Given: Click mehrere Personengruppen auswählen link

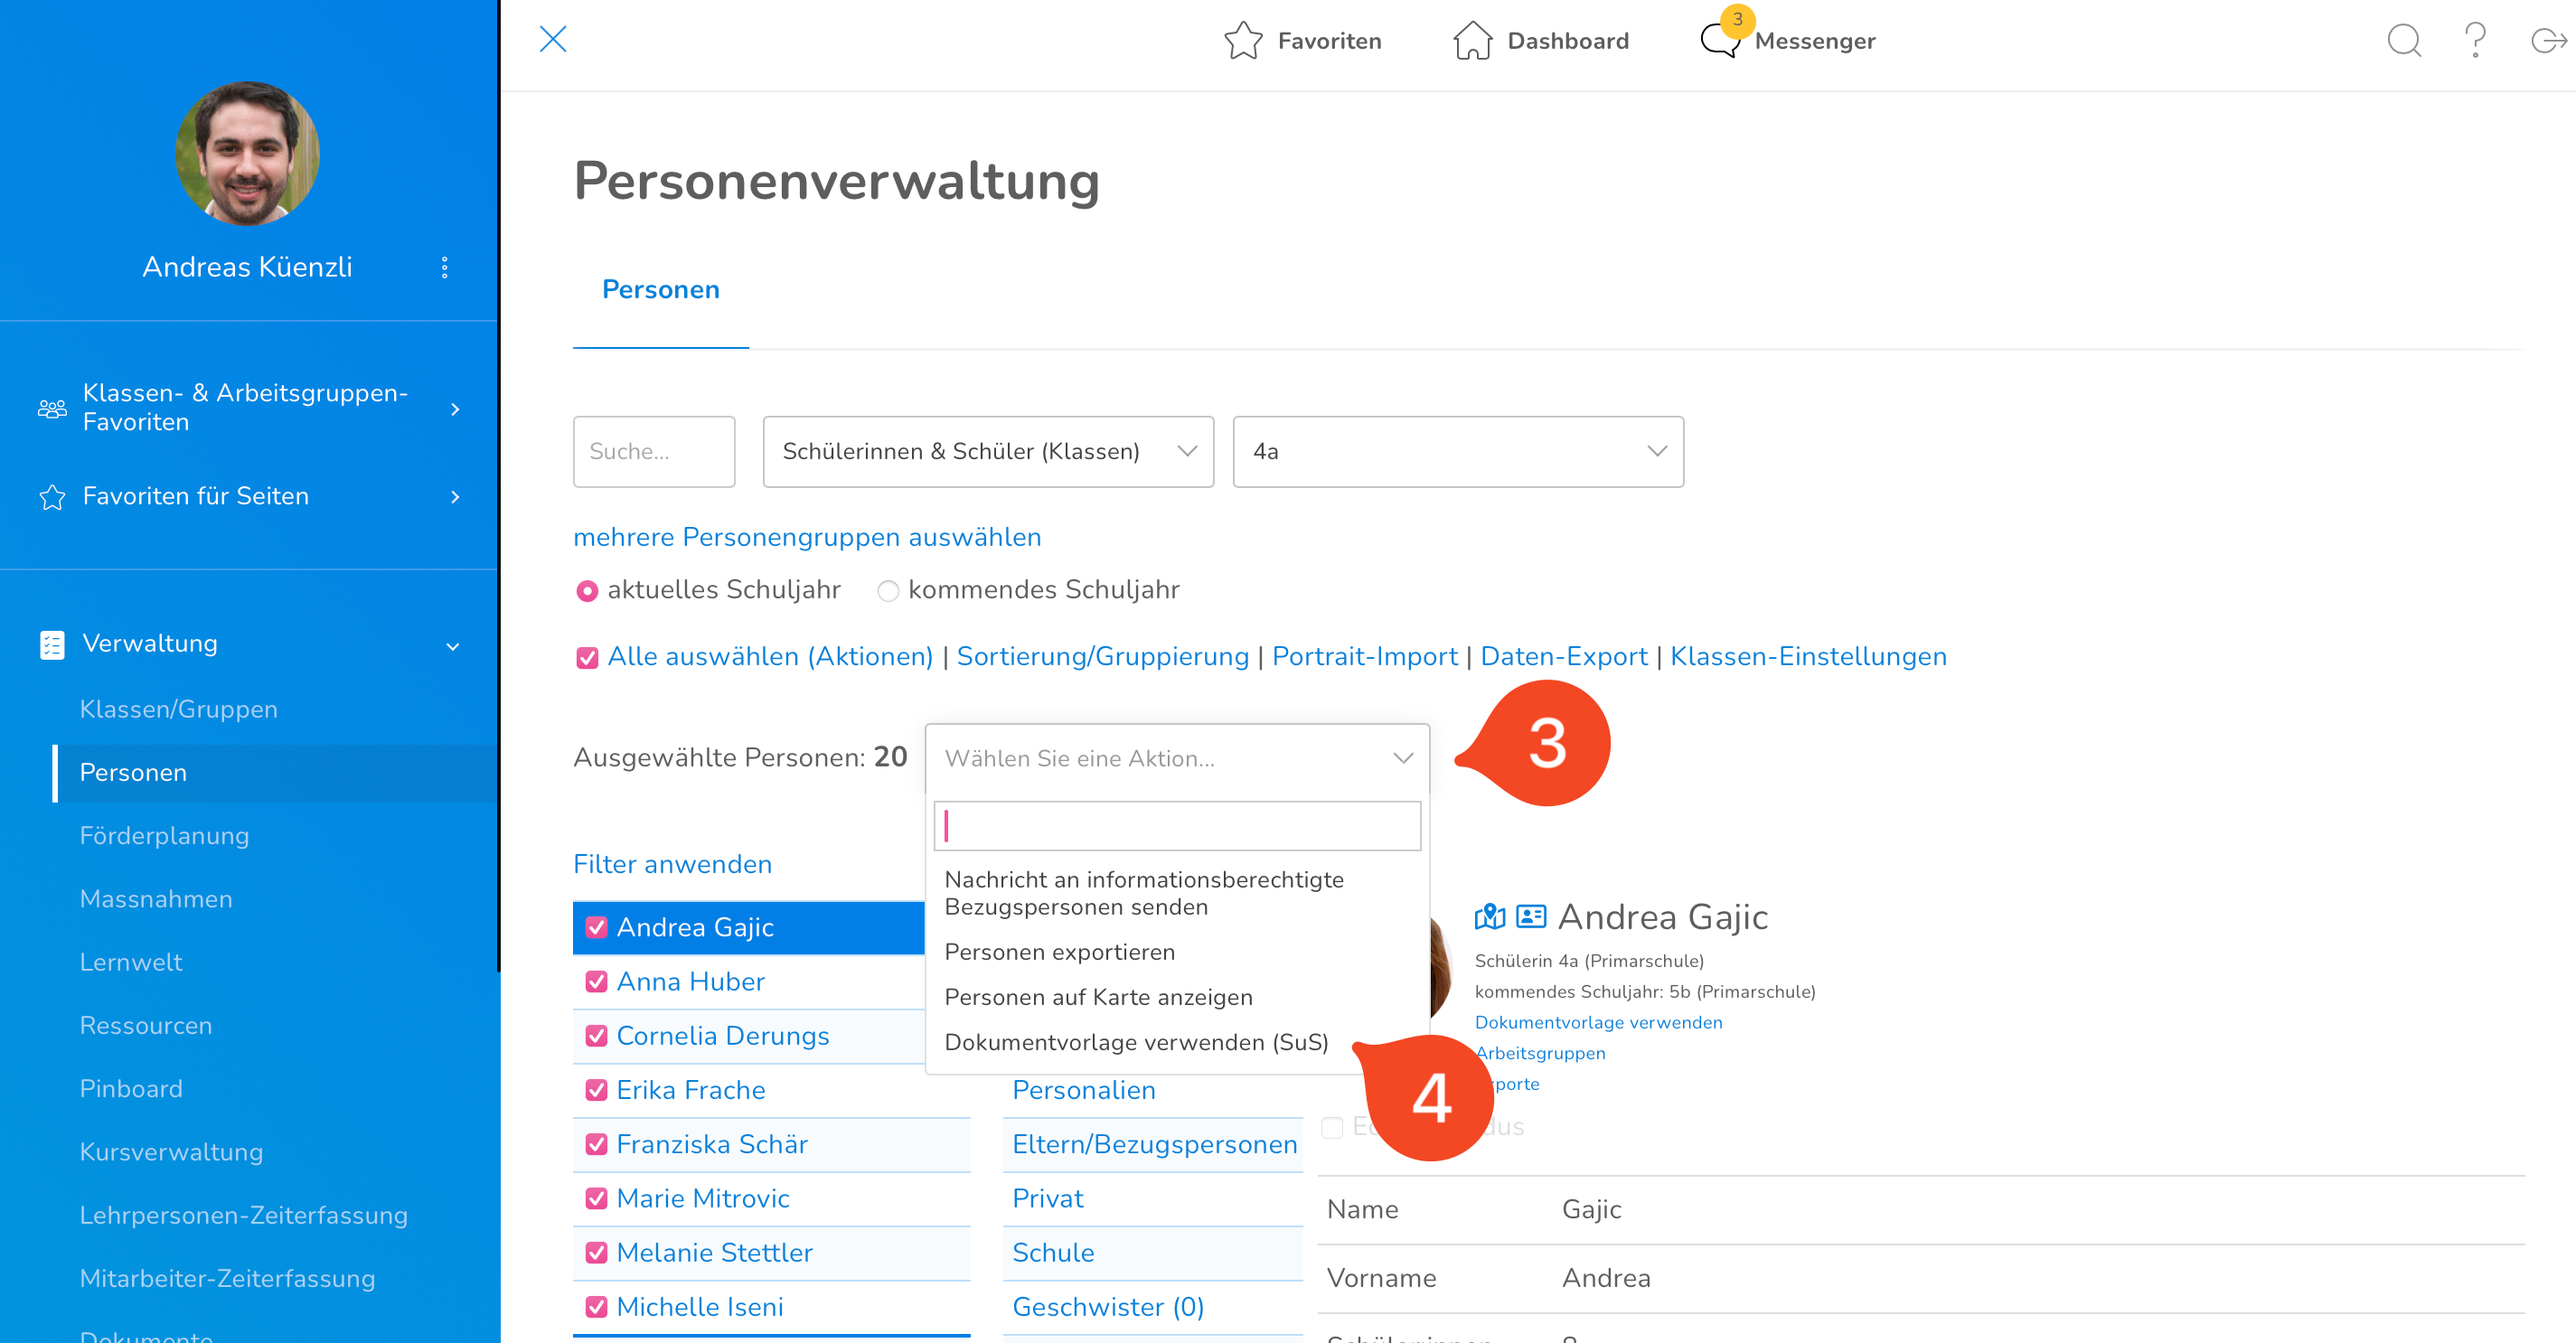Looking at the screenshot, I should point(806,537).
